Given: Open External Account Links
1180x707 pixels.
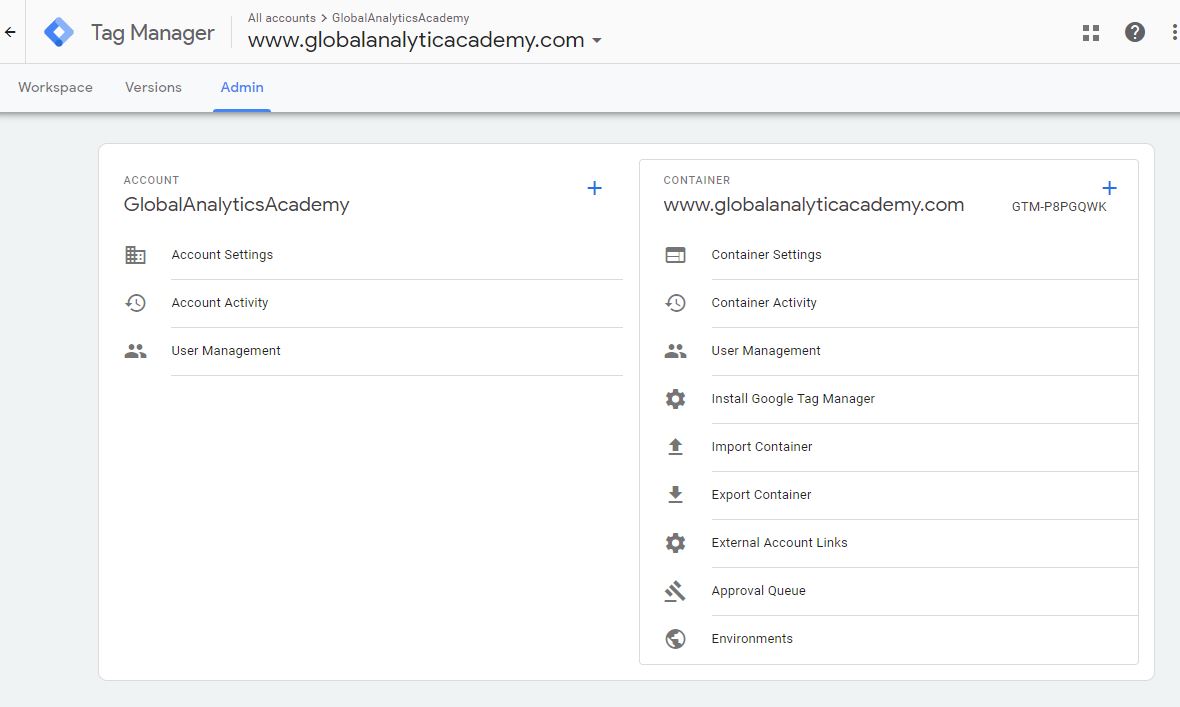Looking at the screenshot, I should coord(779,543).
